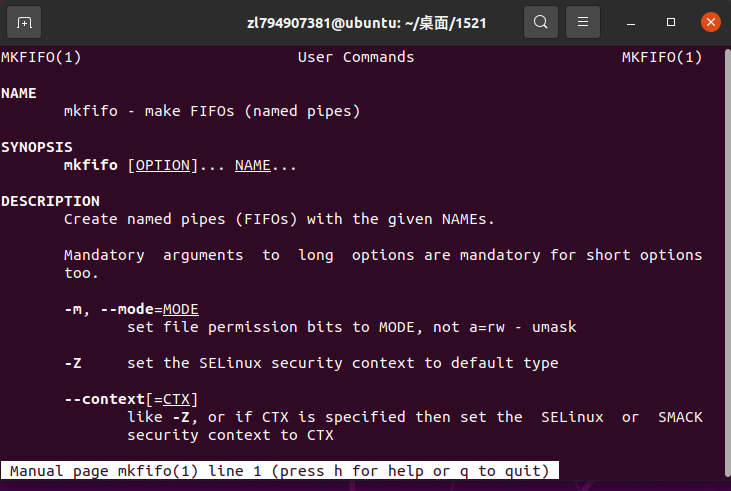Viewport: 731px width, 491px height.
Task: Click the manual page status line
Action: coord(280,470)
